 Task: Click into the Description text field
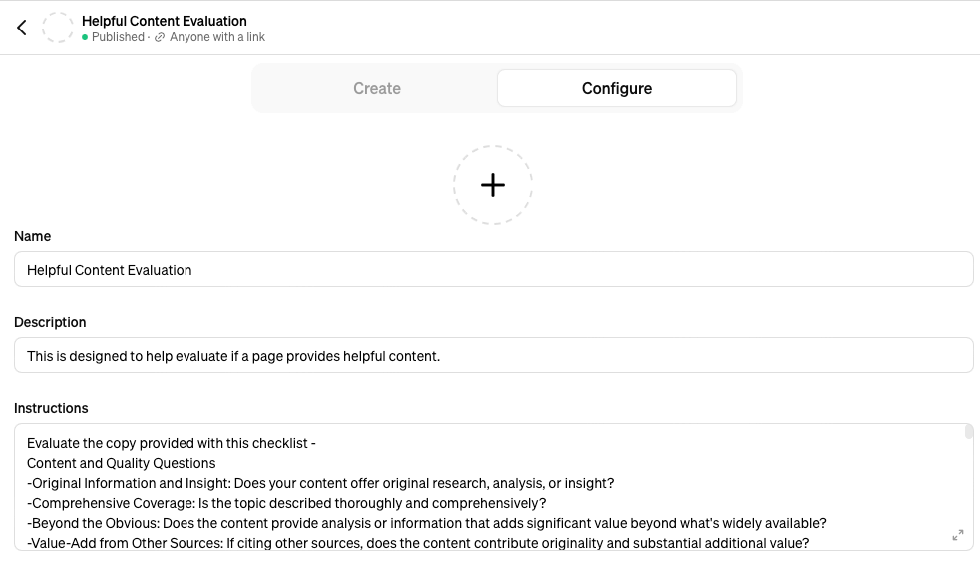click(x=493, y=356)
